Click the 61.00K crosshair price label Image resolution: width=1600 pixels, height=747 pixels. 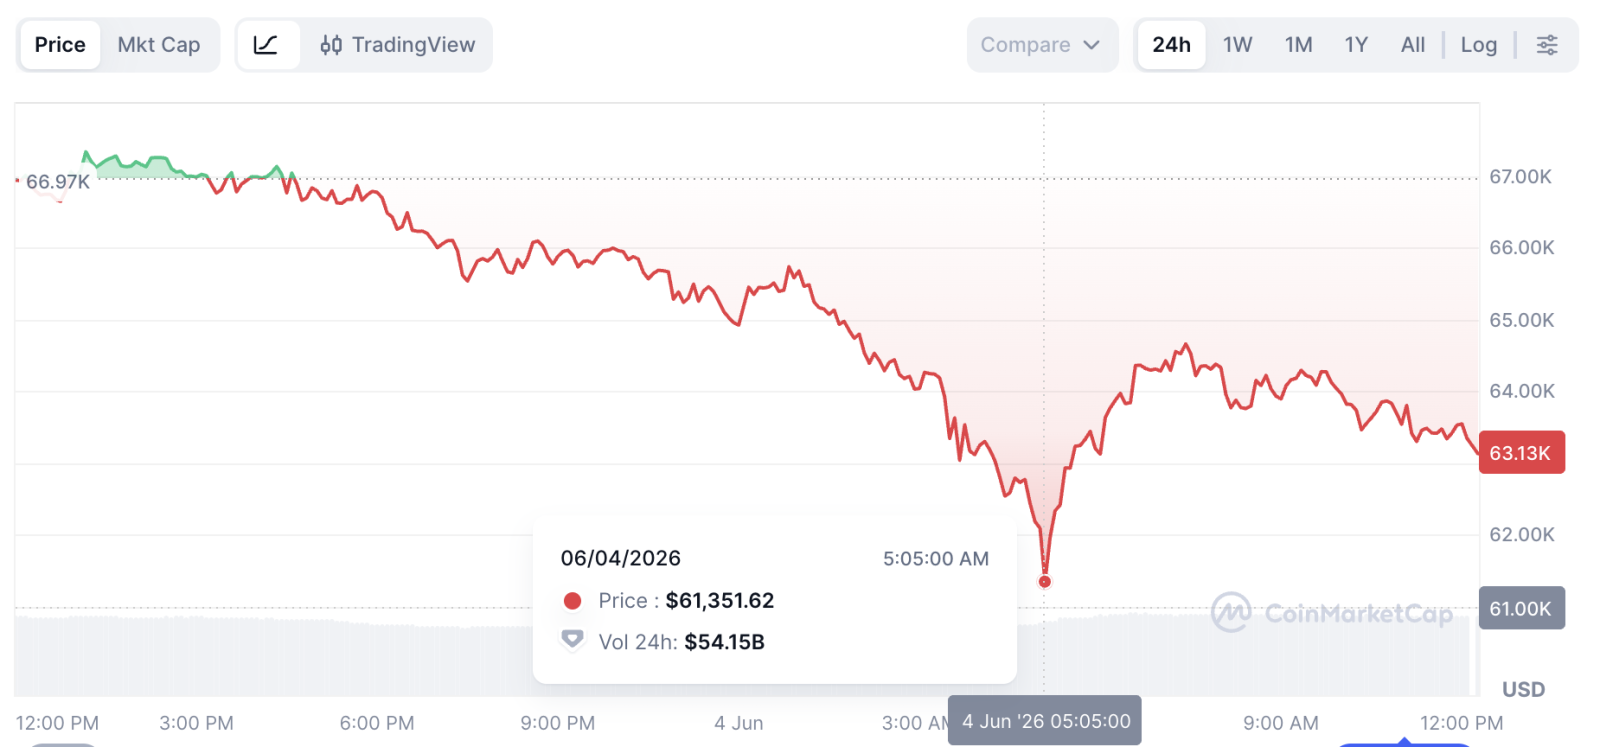(1521, 608)
